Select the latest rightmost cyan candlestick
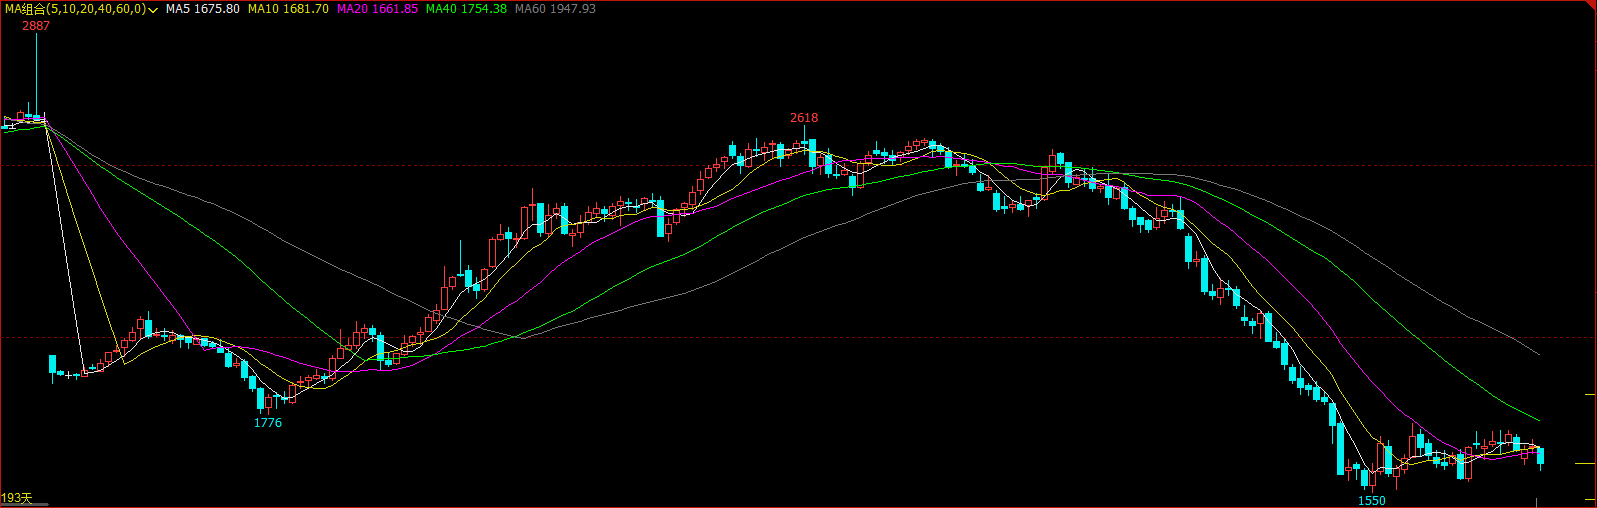Screen dimensions: 1597x508 point(1541,457)
